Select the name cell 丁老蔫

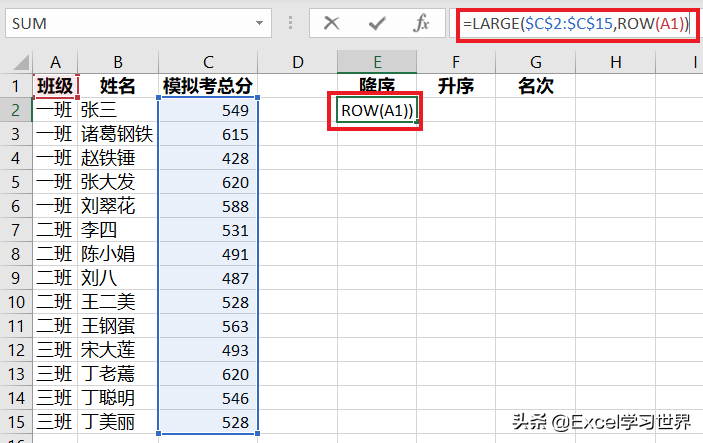coord(118,374)
